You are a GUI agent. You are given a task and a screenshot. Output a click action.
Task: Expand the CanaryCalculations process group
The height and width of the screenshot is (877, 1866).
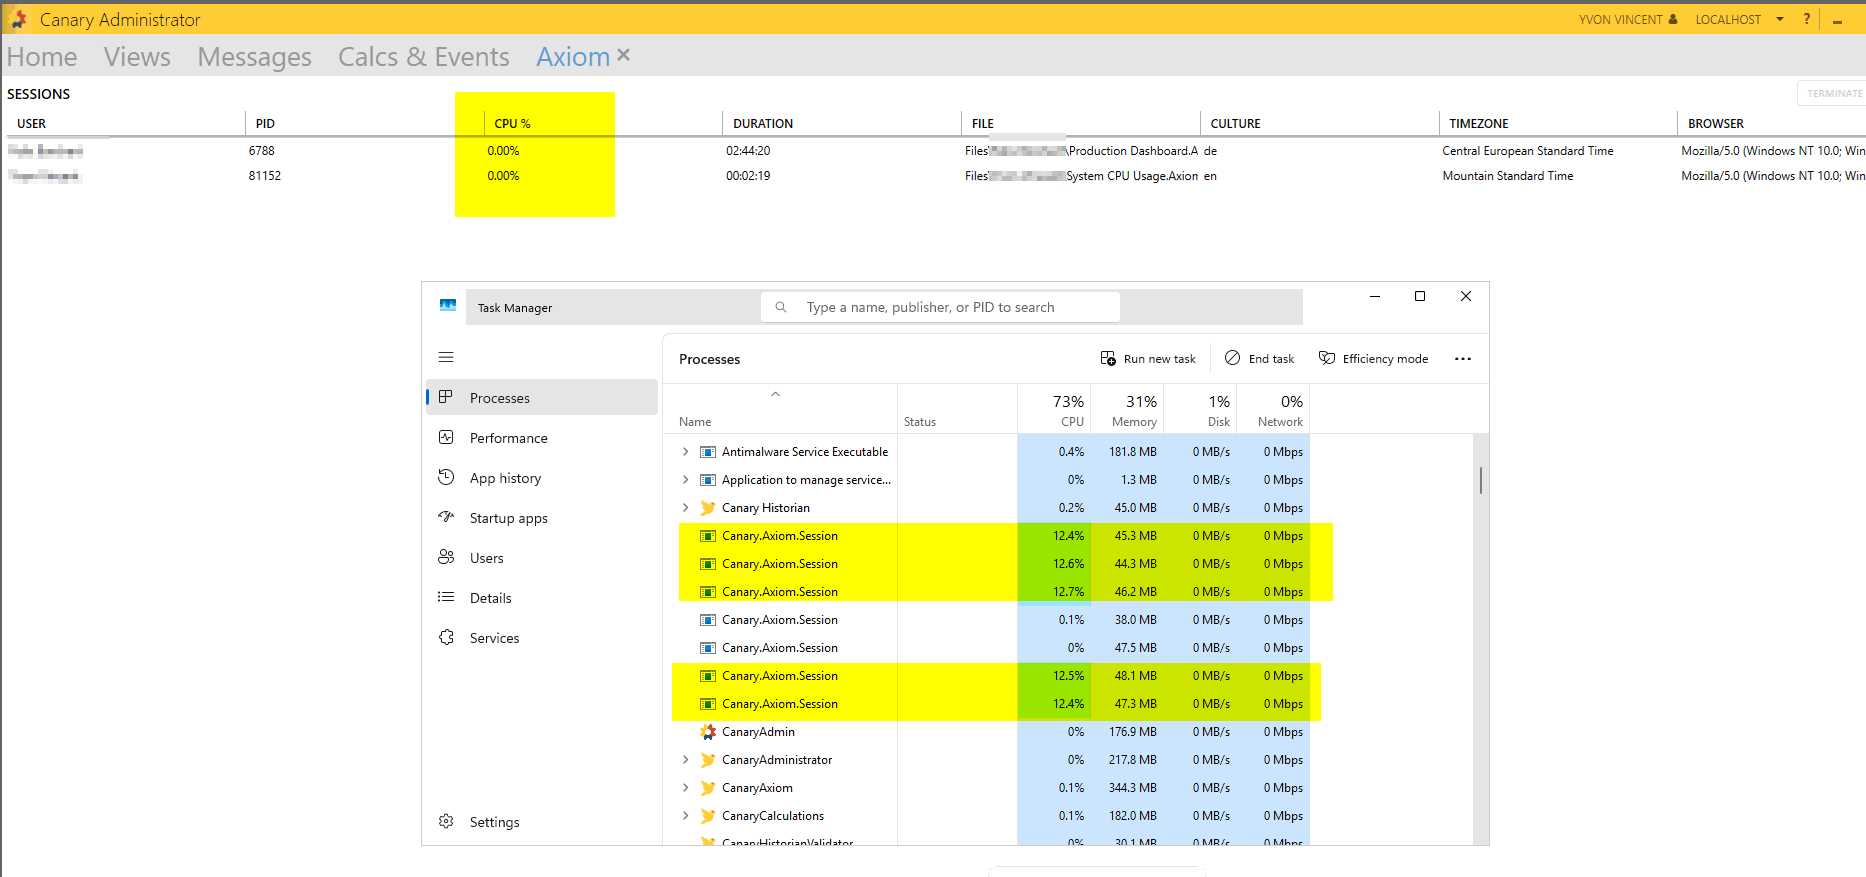[x=685, y=816]
